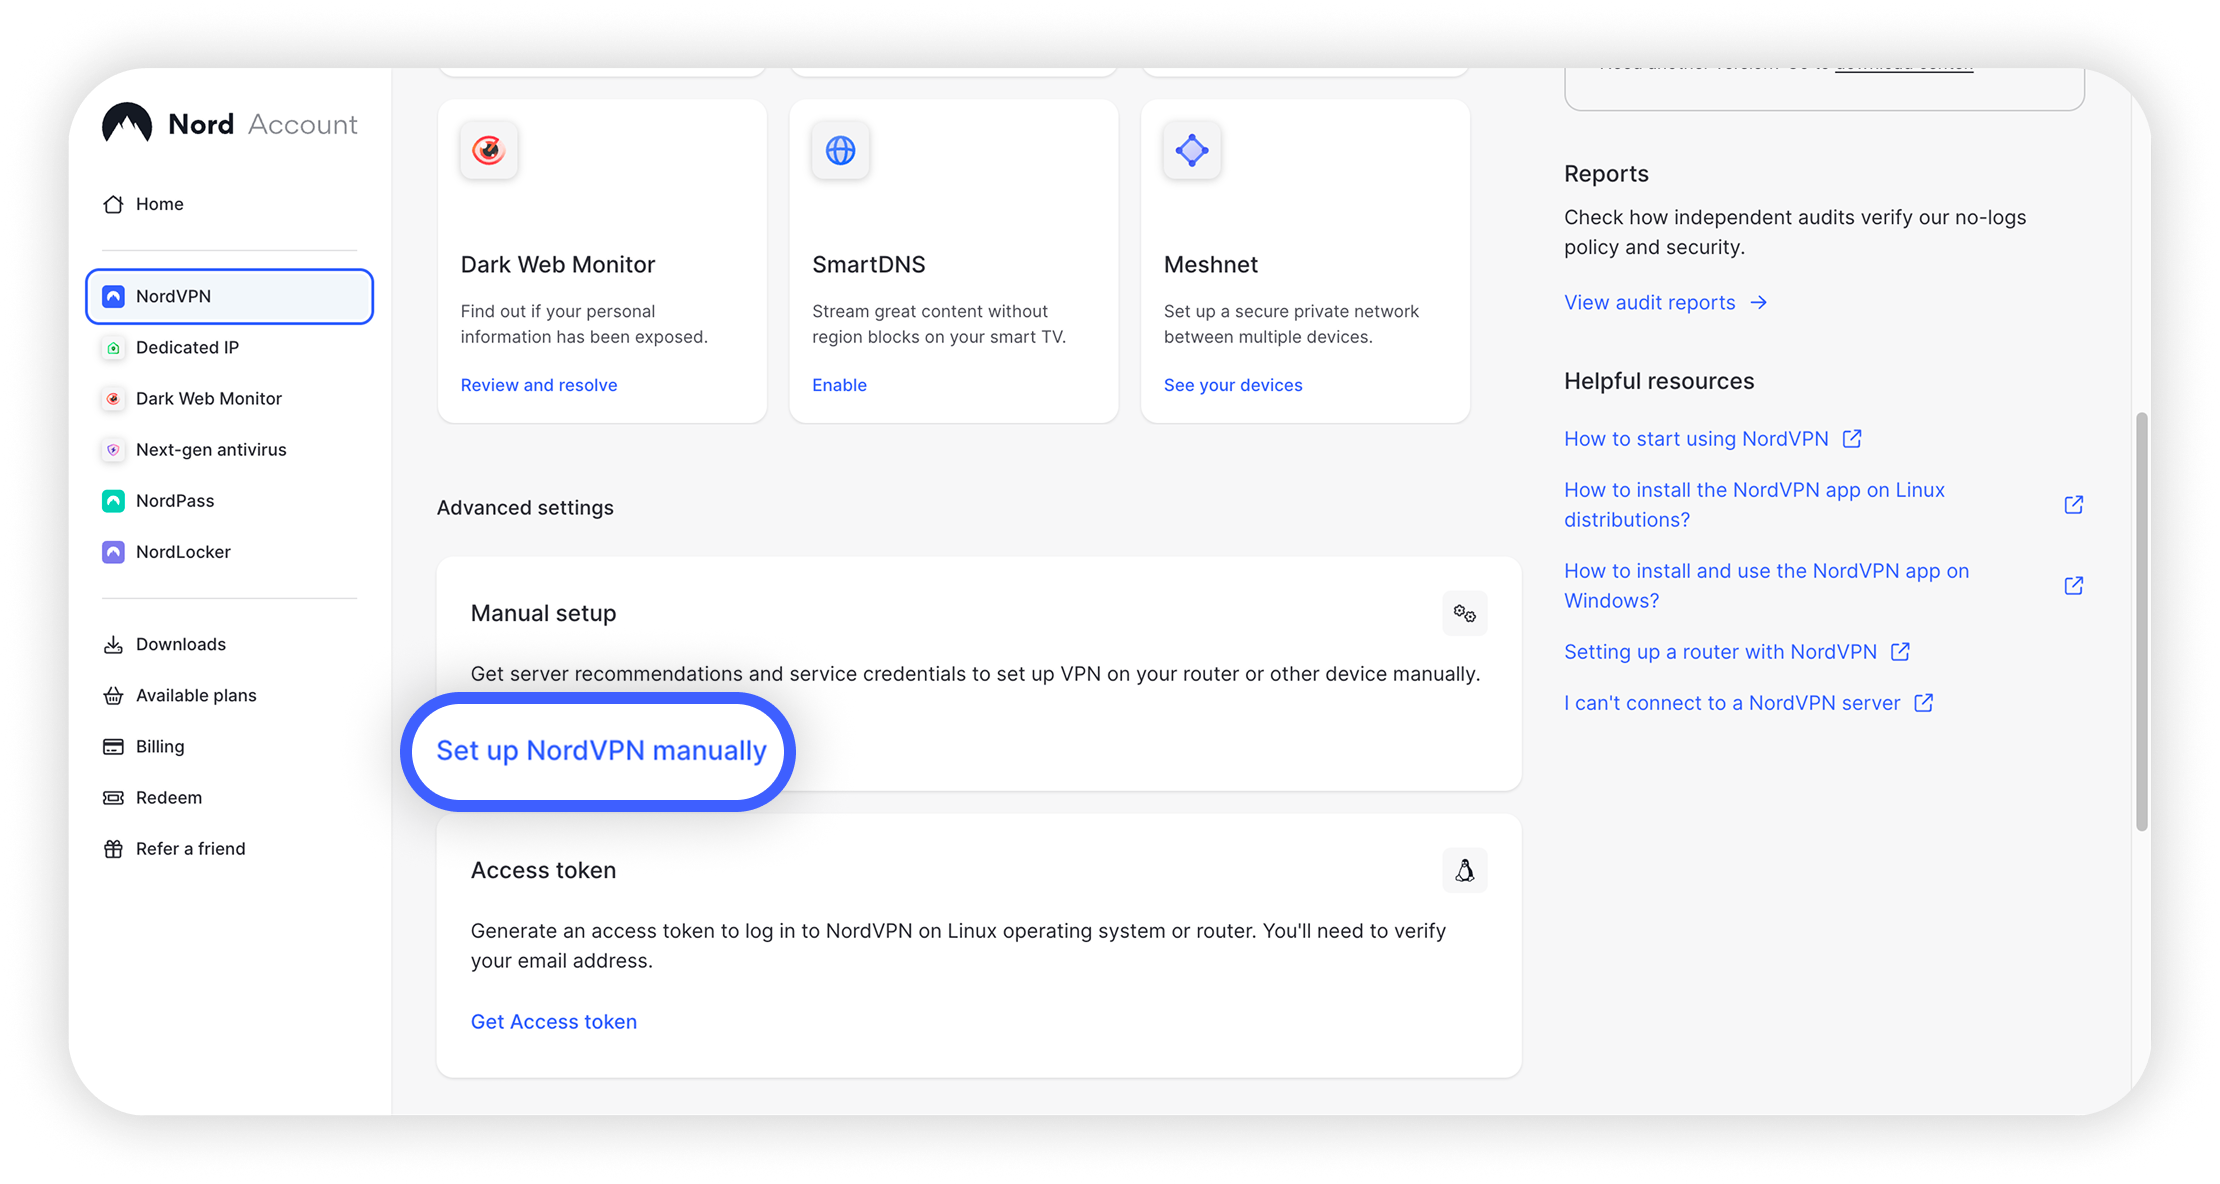The image size is (2220, 1184).
Task: Open How to start using NordVPN
Action: tap(1696, 439)
